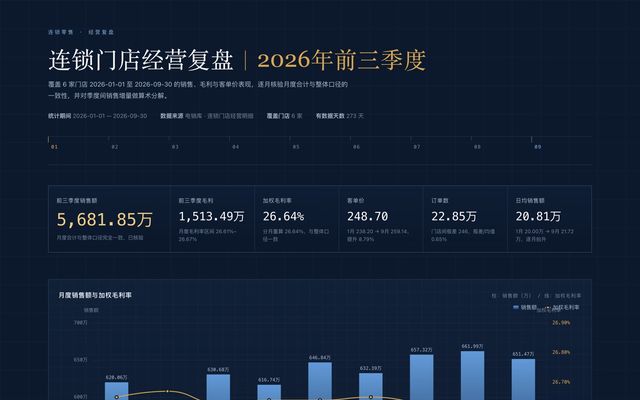Click the 连锁门店经营复盘 page heading

pyautogui.click(x=141, y=60)
